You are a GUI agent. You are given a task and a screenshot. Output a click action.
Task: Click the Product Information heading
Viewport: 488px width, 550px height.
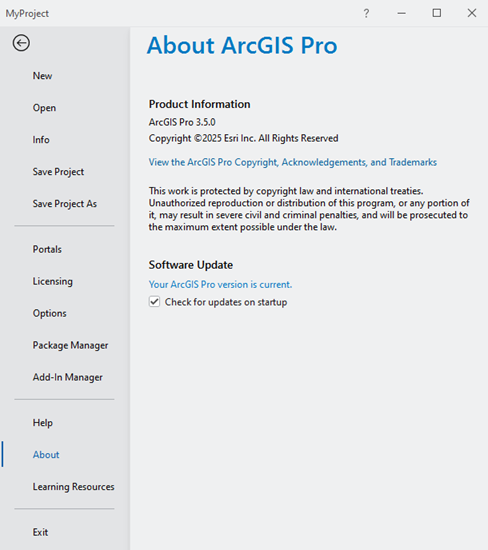tap(199, 104)
